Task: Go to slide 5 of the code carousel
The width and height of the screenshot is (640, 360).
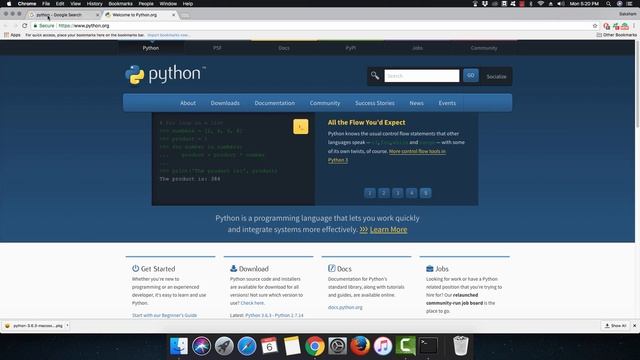Action: 425,193
